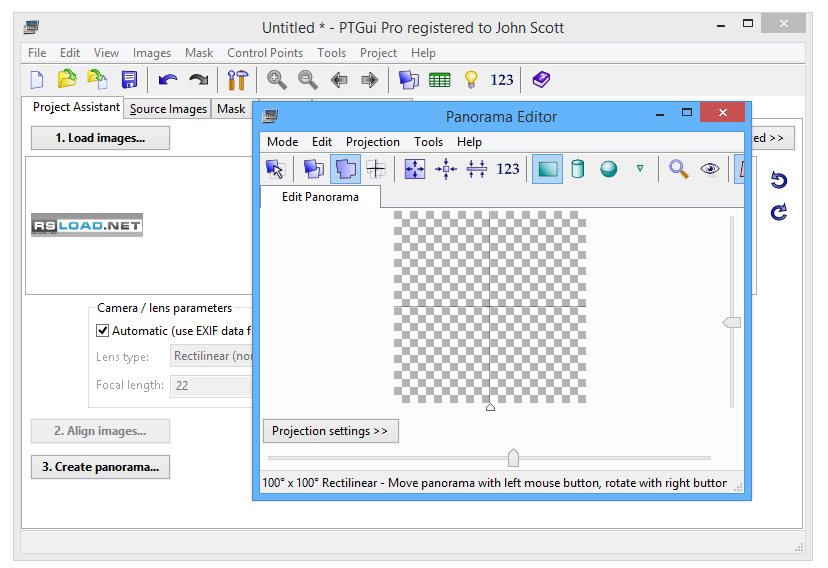
Task: Open the View menu
Action: pyautogui.click(x=106, y=53)
